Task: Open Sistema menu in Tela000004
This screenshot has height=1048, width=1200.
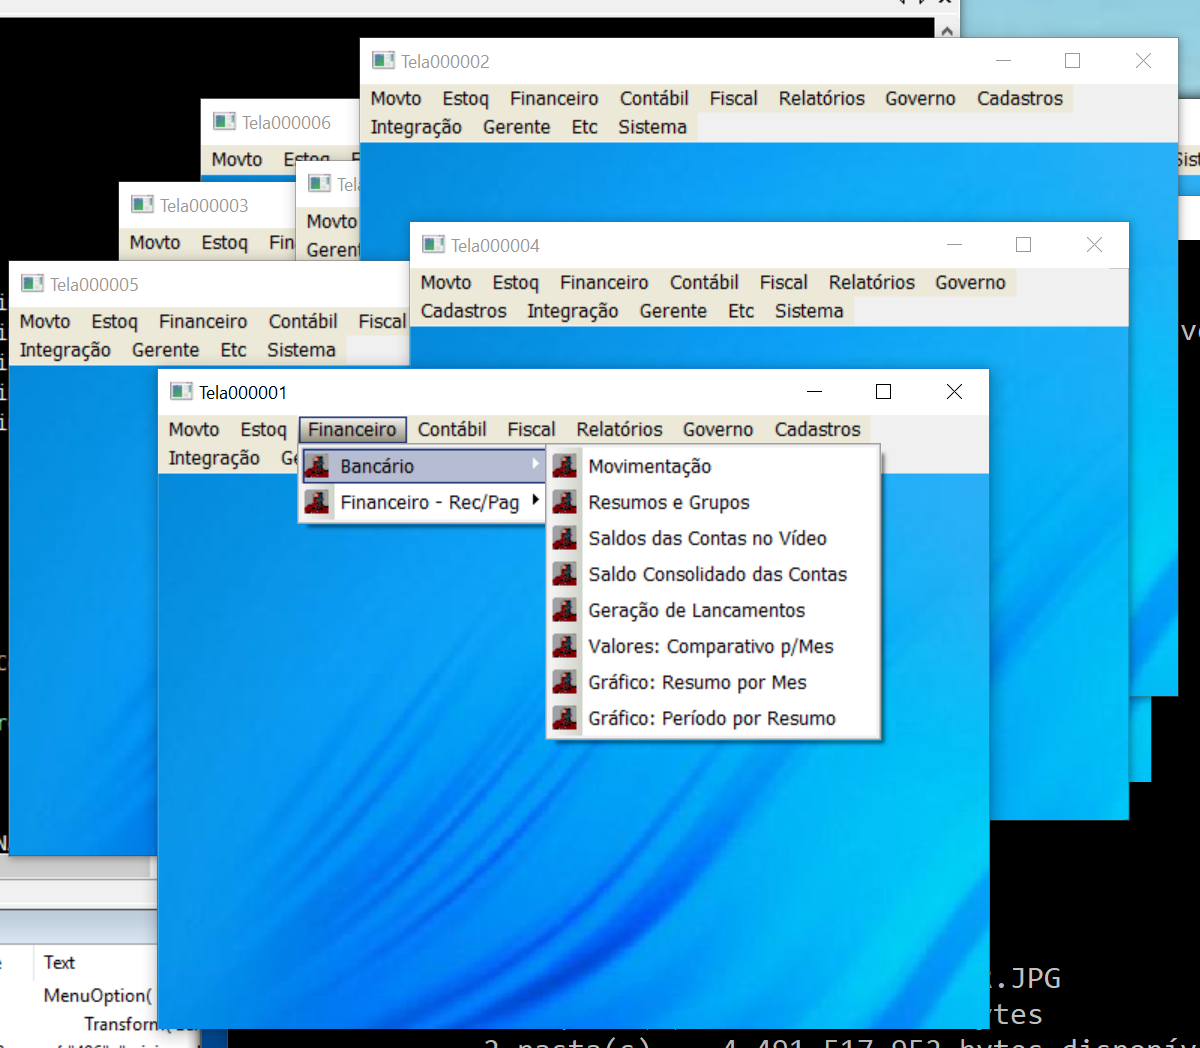Action: click(809, 311)
